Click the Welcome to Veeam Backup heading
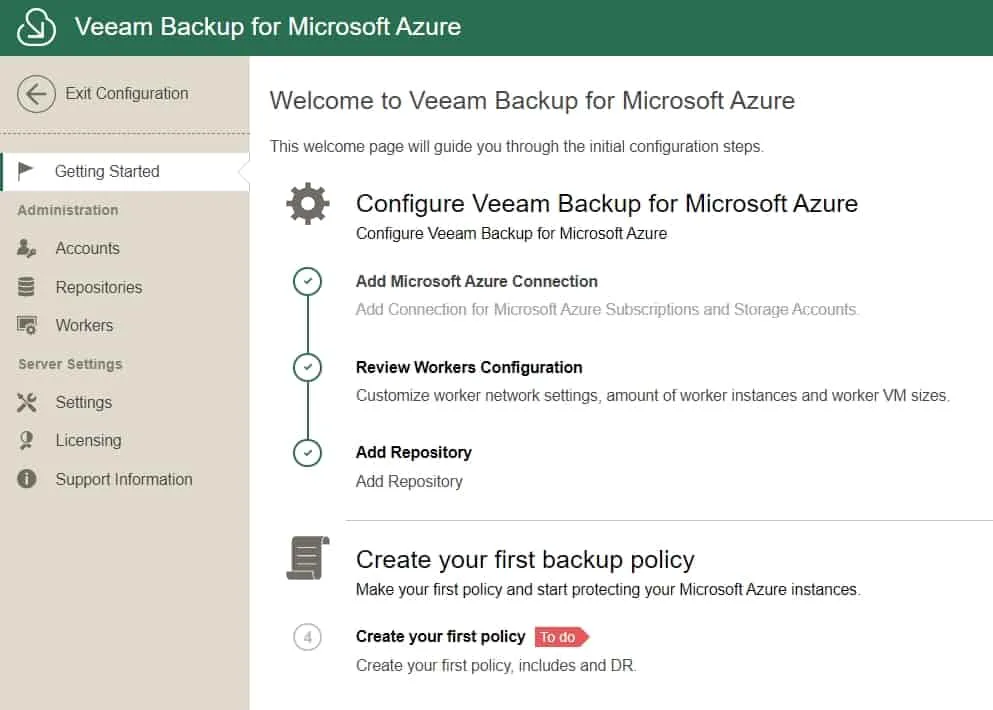 (x=532, y=101)
